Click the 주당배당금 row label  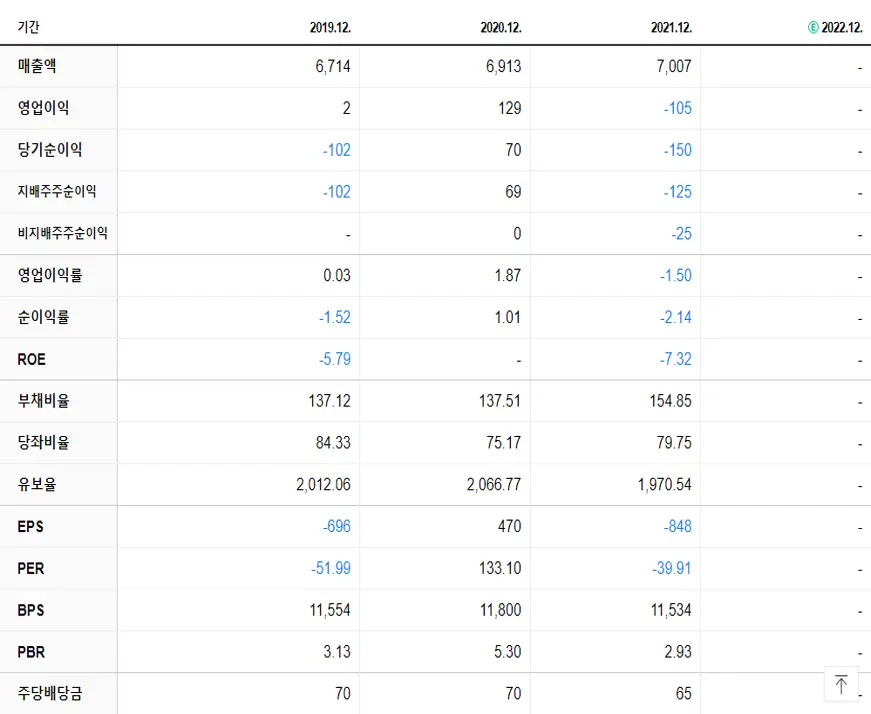coord(50,693)
